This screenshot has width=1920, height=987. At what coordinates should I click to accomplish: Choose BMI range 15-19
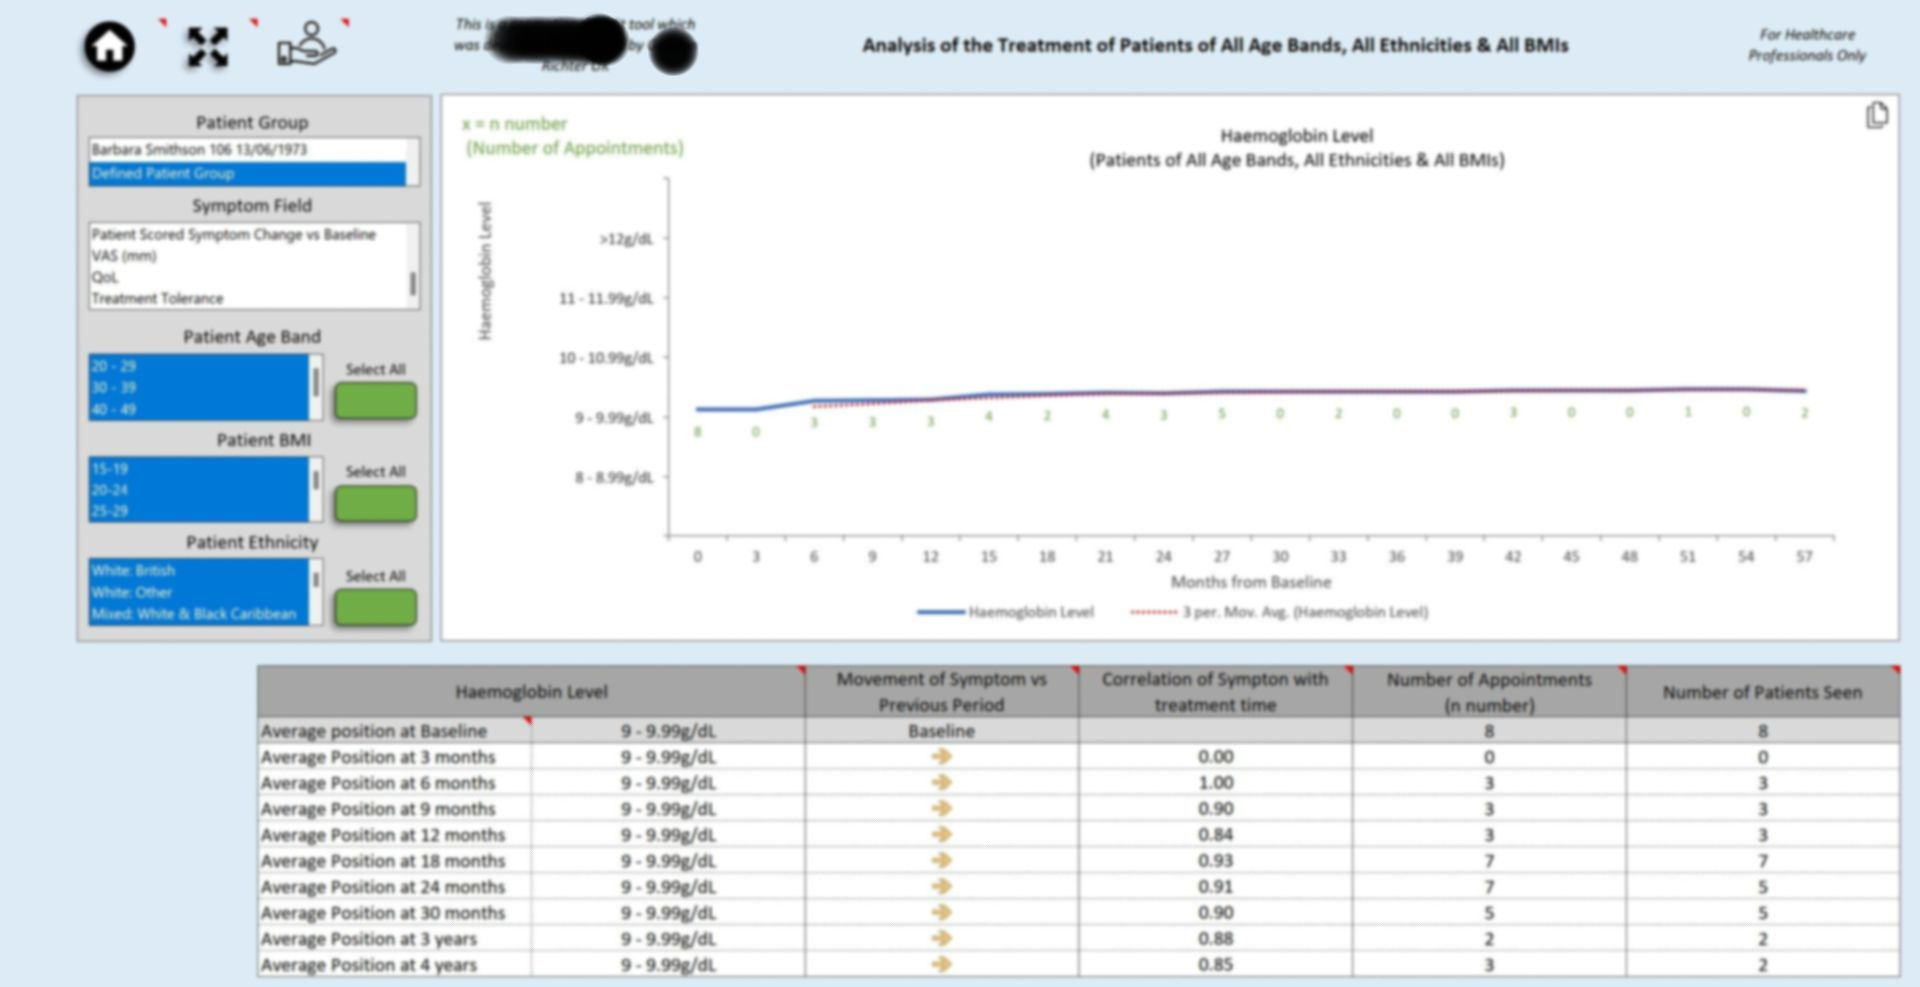pos(199,469)
